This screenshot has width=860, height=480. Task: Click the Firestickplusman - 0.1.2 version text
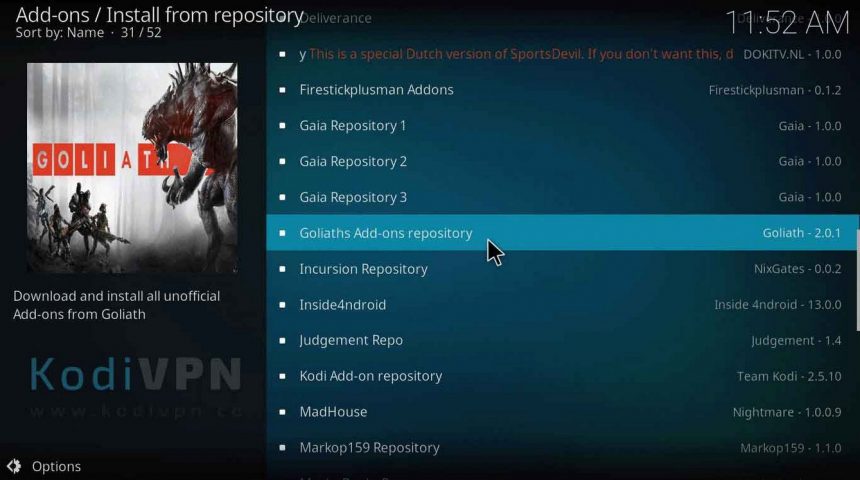pyautogui.click(x=775, y=90)
